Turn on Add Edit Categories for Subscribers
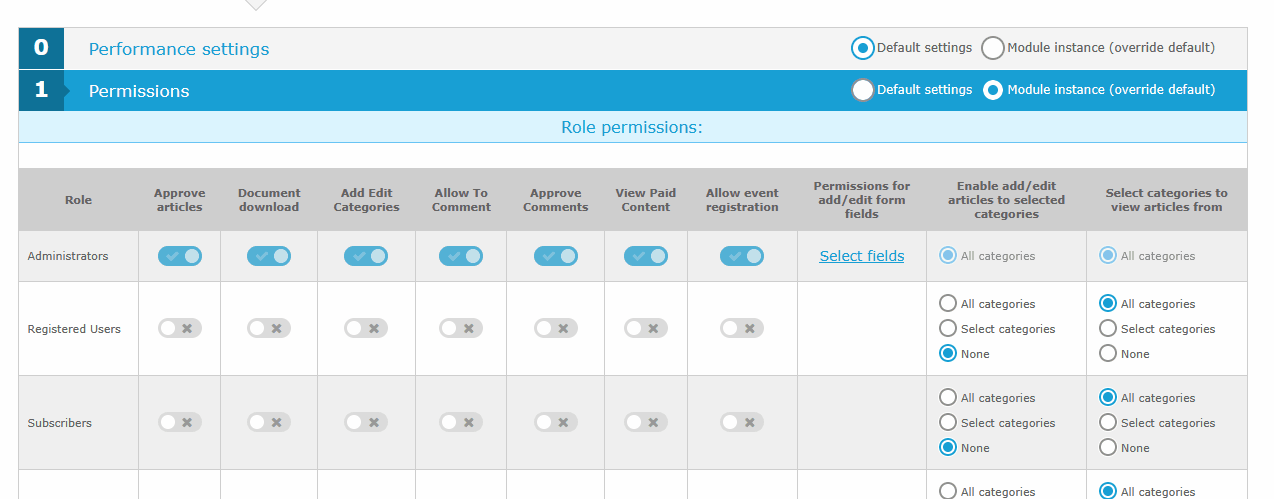 coord(366,422)
